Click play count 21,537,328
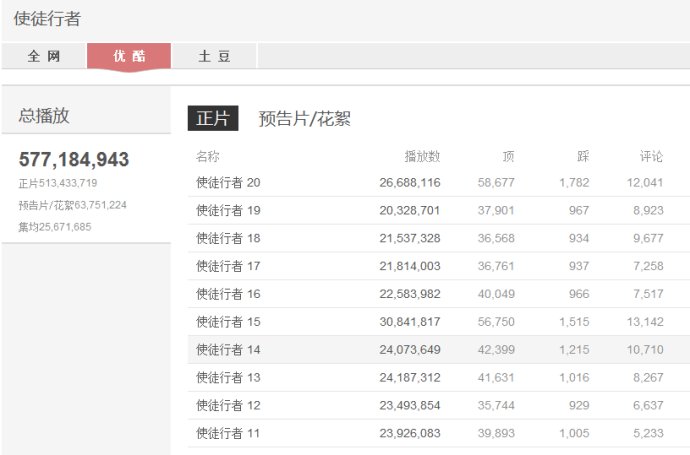690x455 pixels. 410,238
